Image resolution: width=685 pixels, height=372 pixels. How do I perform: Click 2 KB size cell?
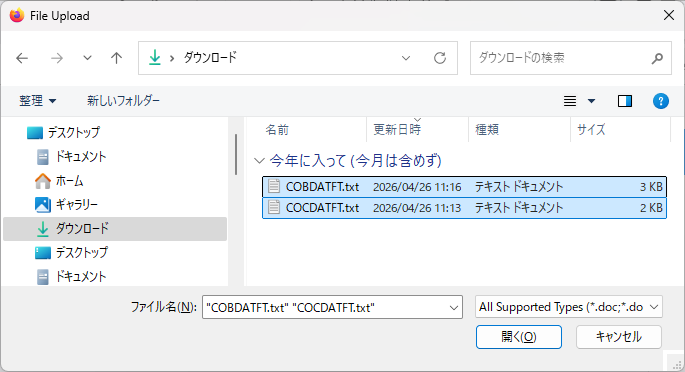(x=651, y=208)
